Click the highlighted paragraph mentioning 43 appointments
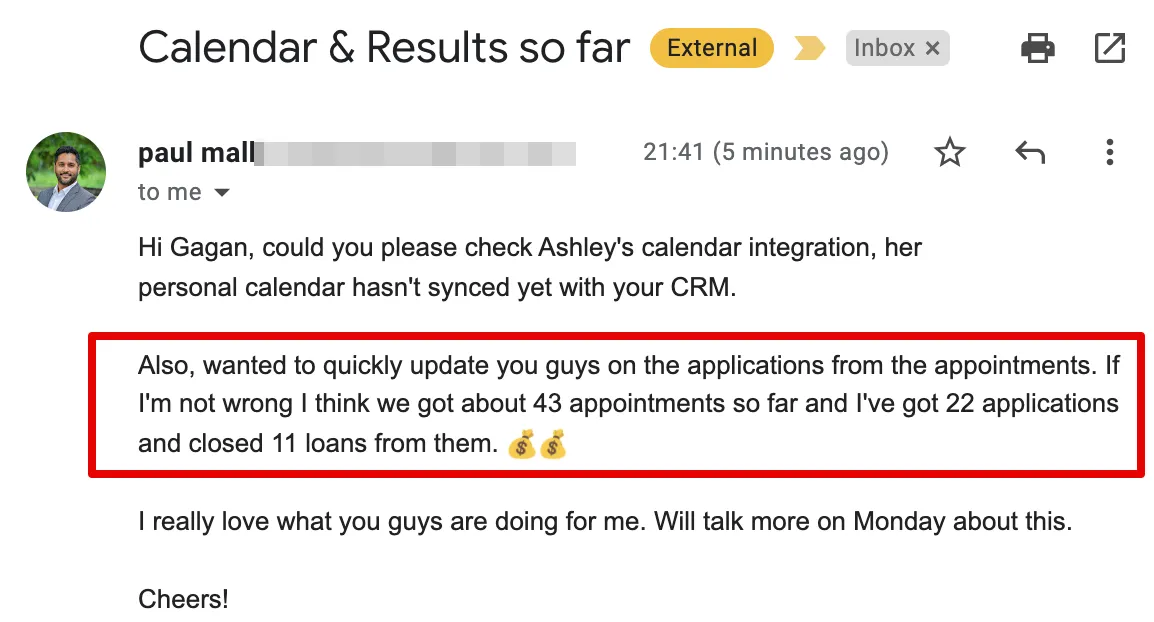Image resolution: width=1154 pixels, height=622 pixels. [x=628, y=404]
